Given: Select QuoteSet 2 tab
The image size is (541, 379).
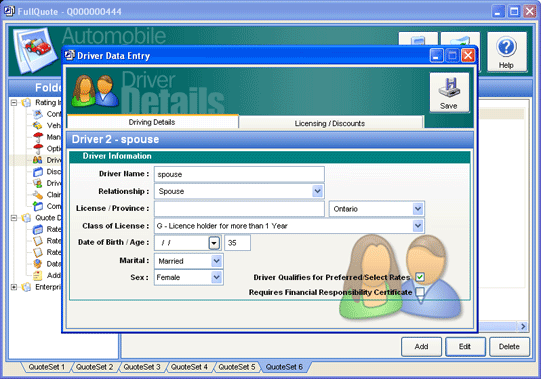Looking at the screenshot, I should (94, 367).
